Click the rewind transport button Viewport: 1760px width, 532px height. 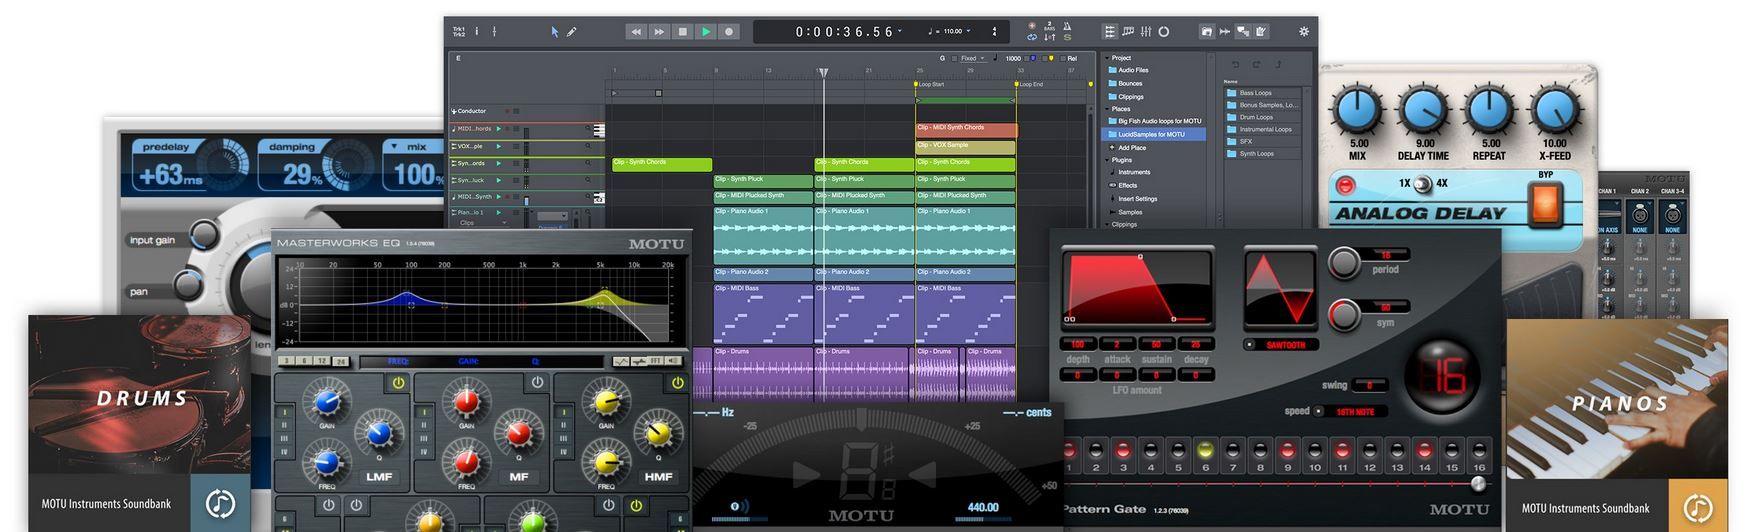(636, 32)
